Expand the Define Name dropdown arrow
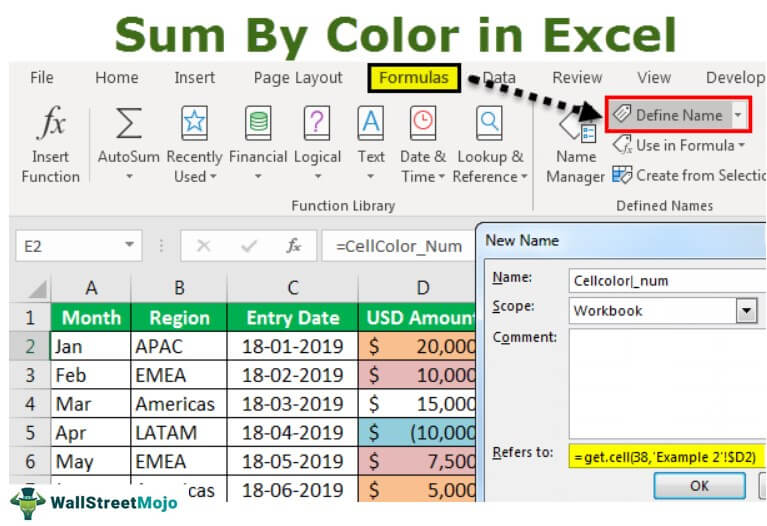Screen dimensions: 767x526 [x=738, y=115]
